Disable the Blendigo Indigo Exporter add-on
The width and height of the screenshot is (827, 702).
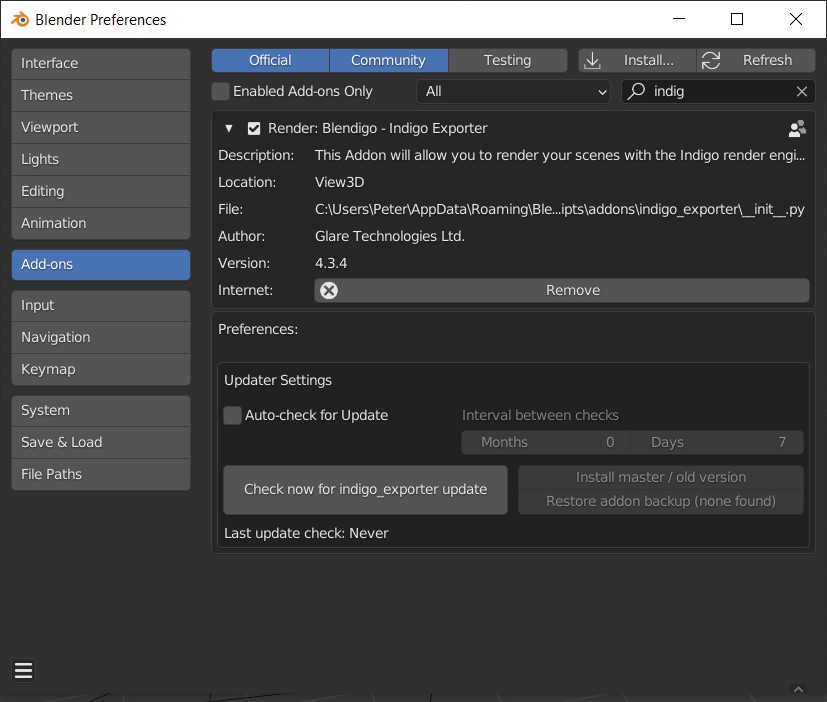254,128
